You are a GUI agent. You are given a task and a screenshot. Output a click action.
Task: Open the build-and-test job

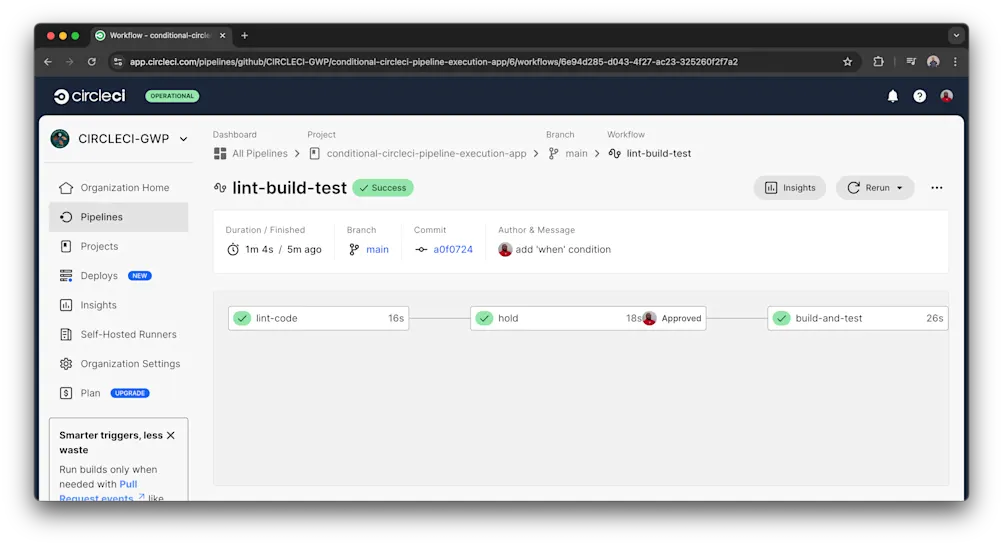pyautogui.click(x=858, y=318)
